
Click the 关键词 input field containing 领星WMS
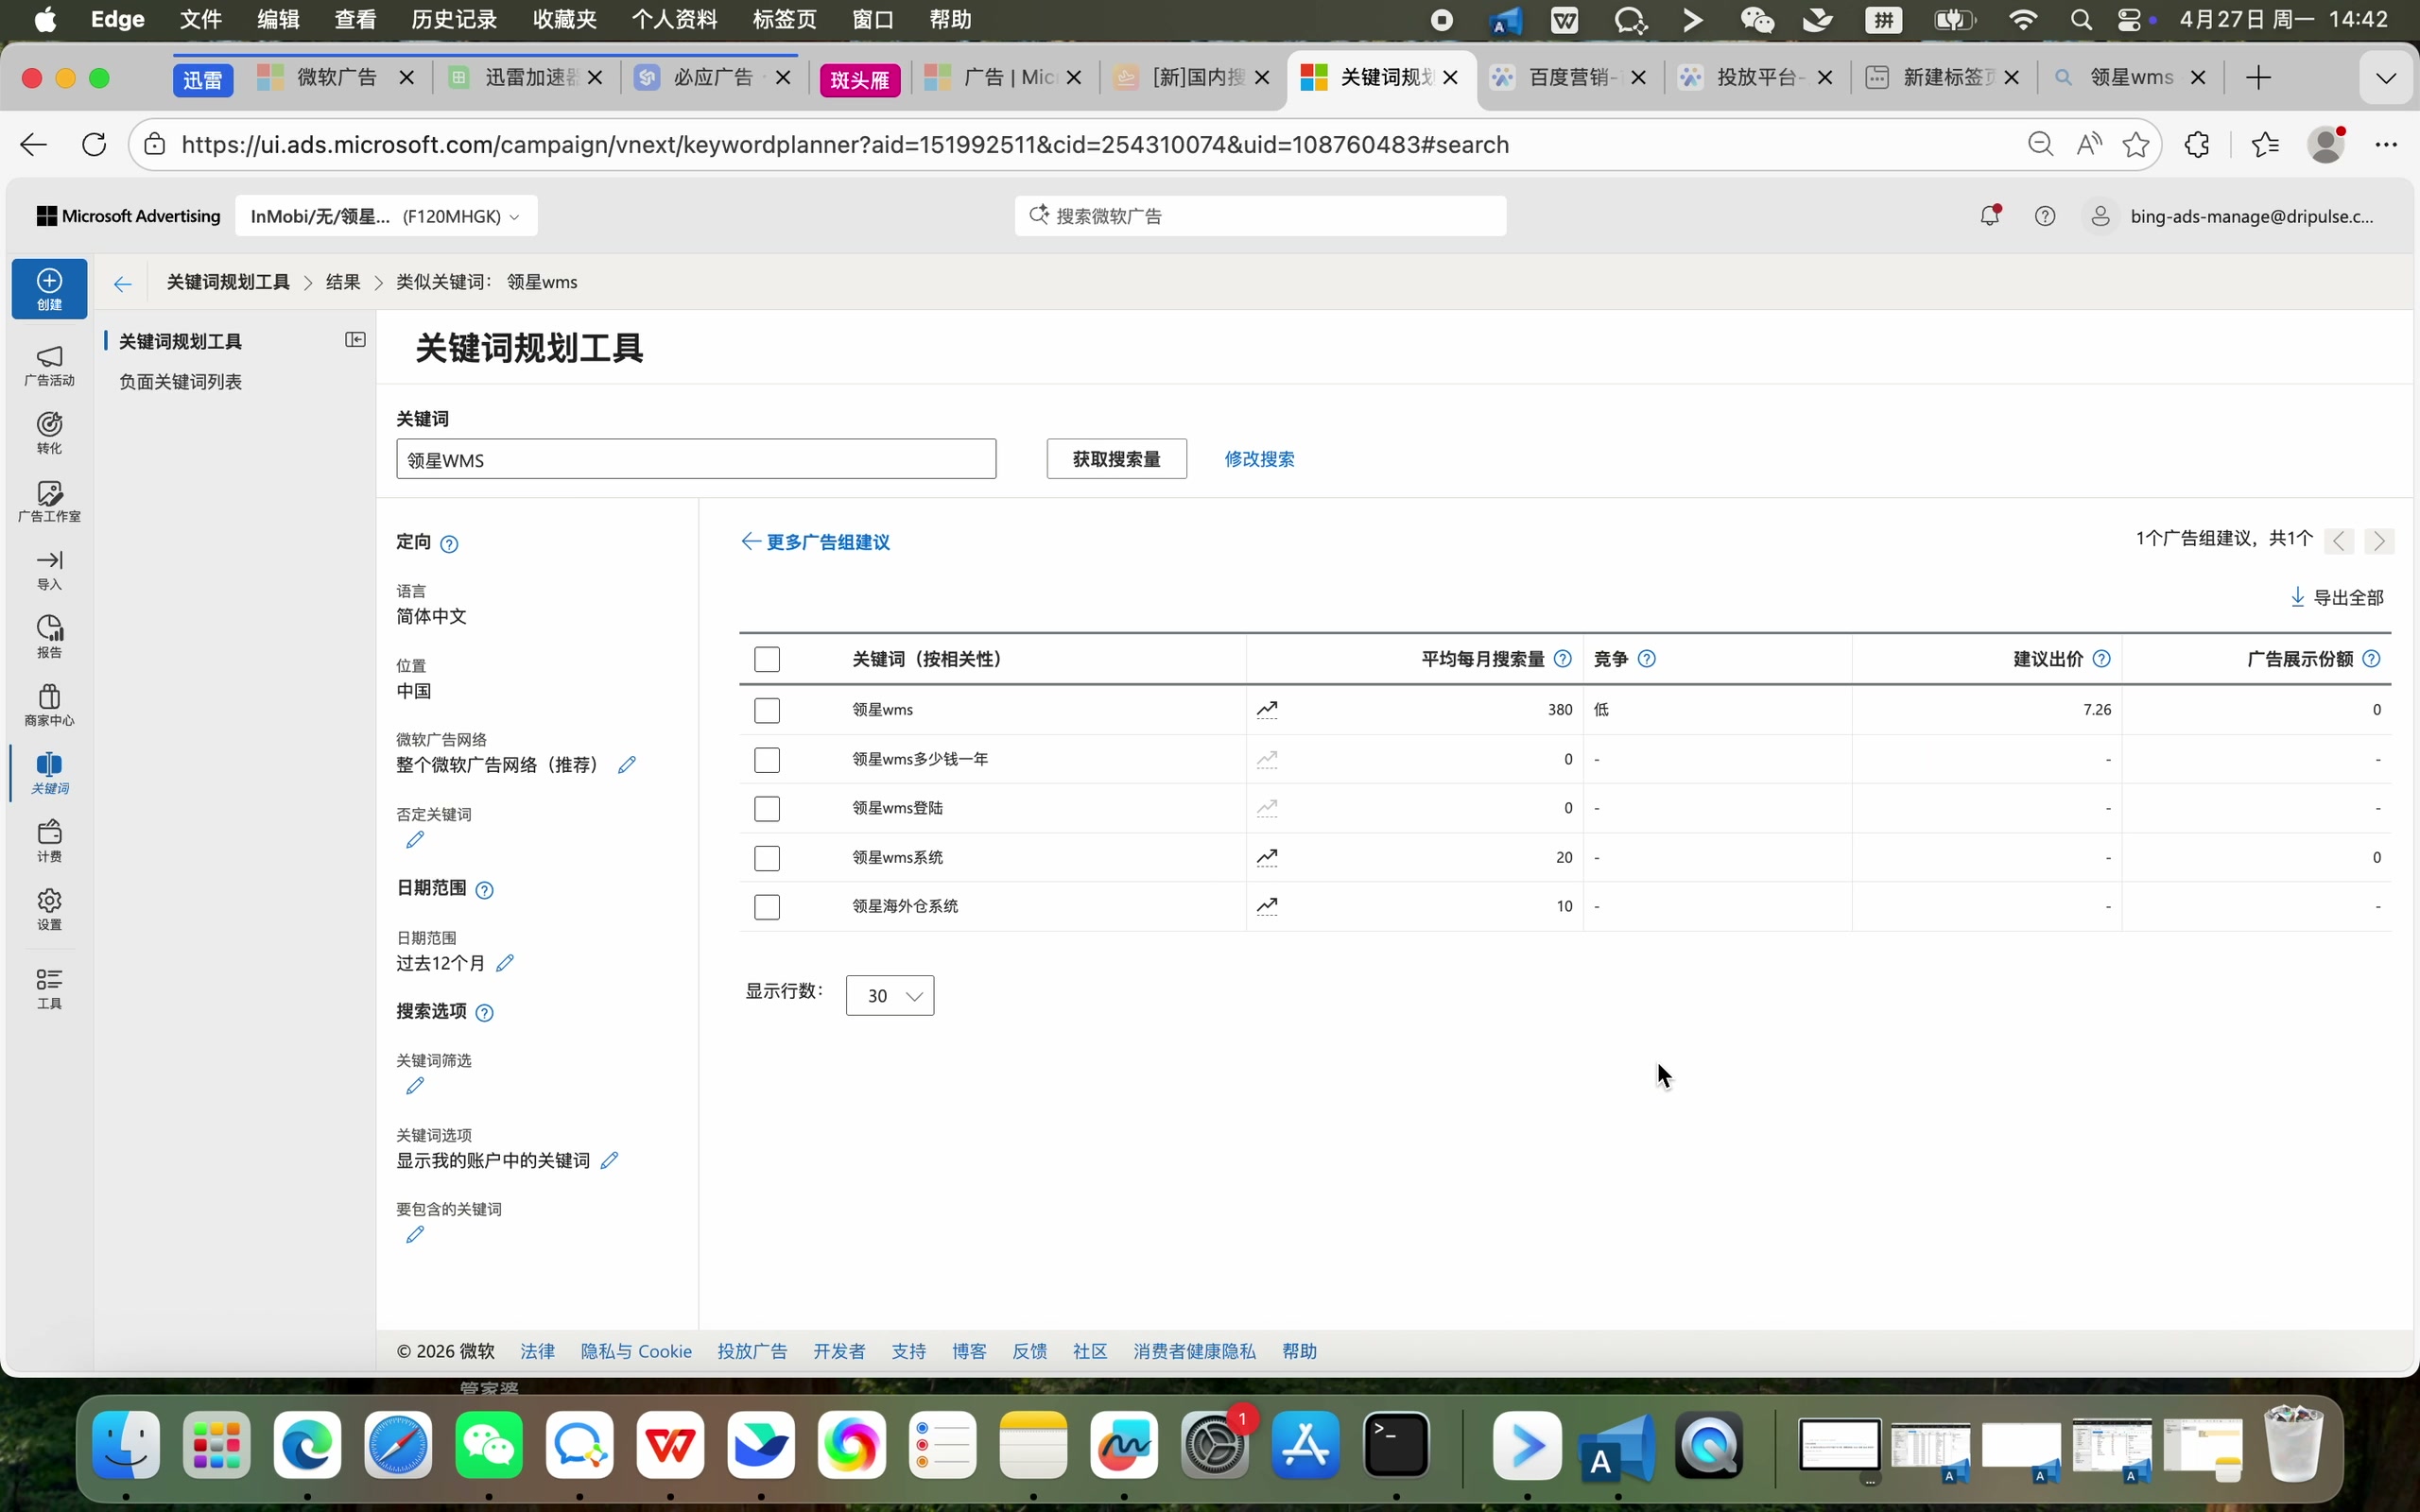tap(696, 460)
